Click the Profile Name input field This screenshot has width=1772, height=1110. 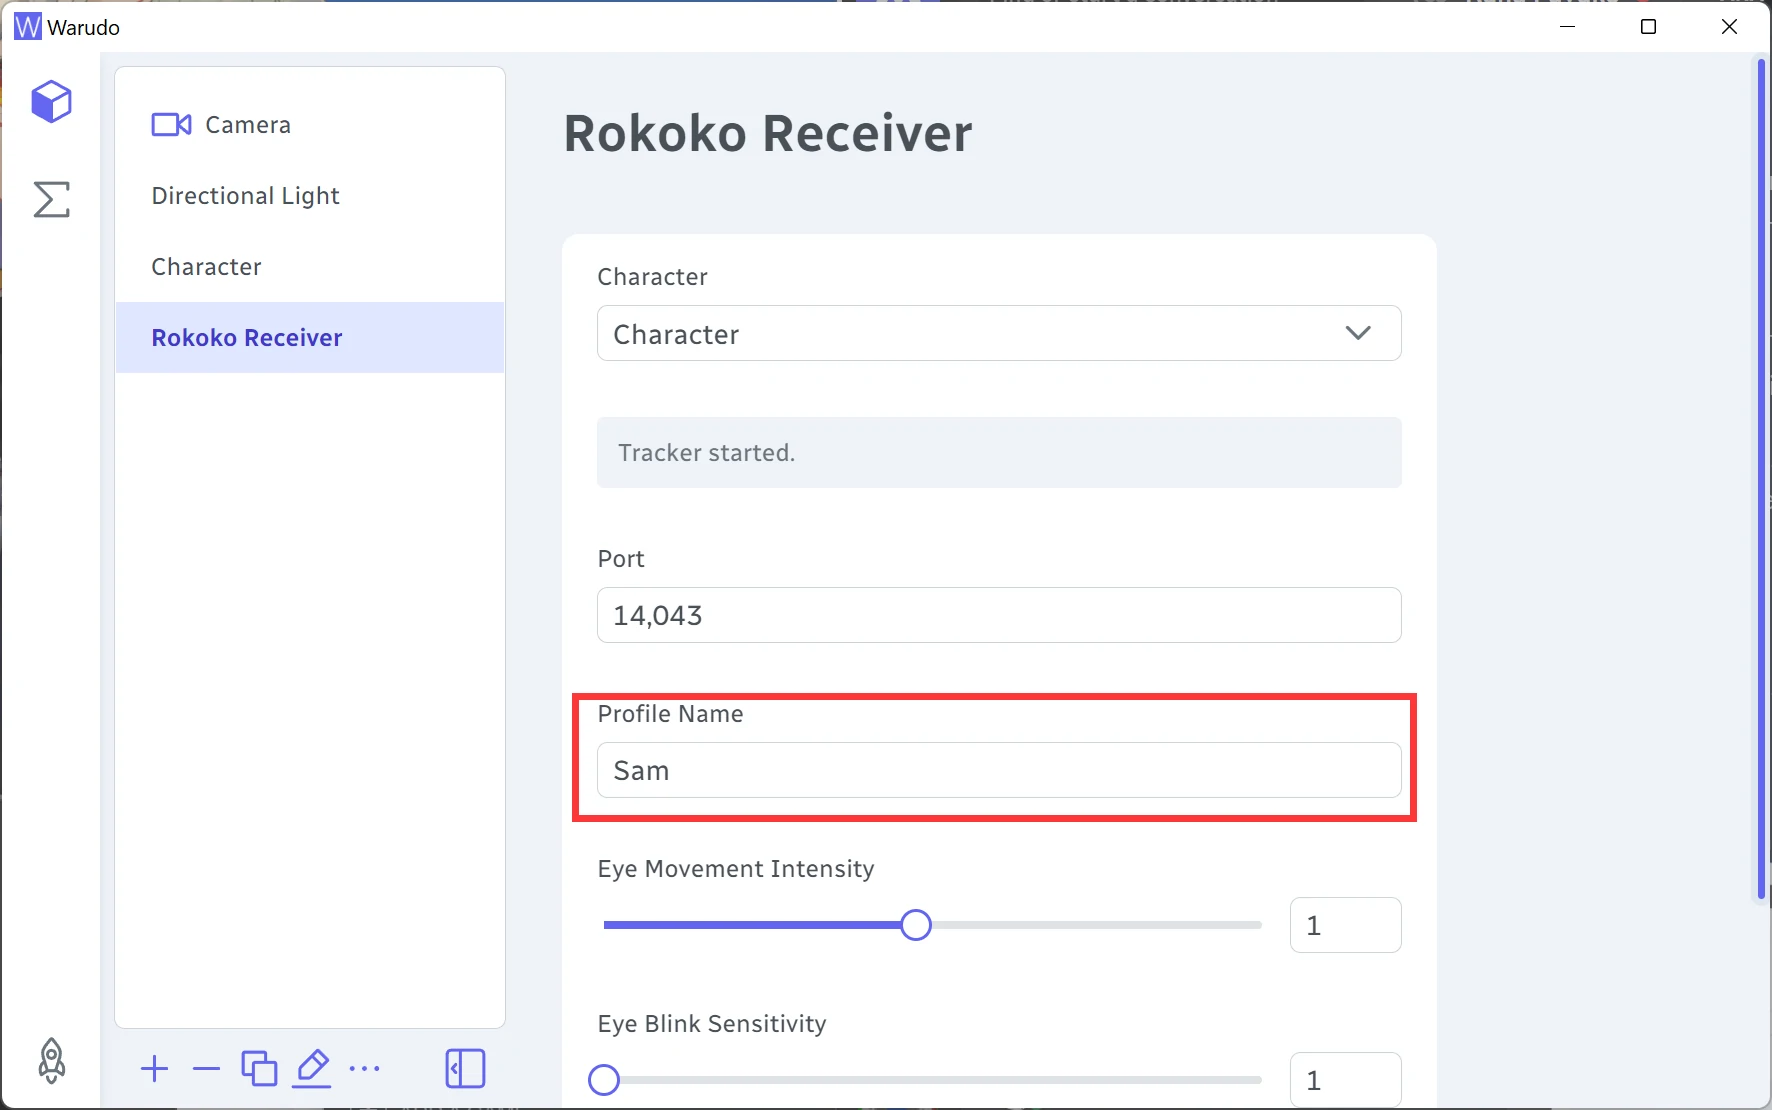pos(999,770)
